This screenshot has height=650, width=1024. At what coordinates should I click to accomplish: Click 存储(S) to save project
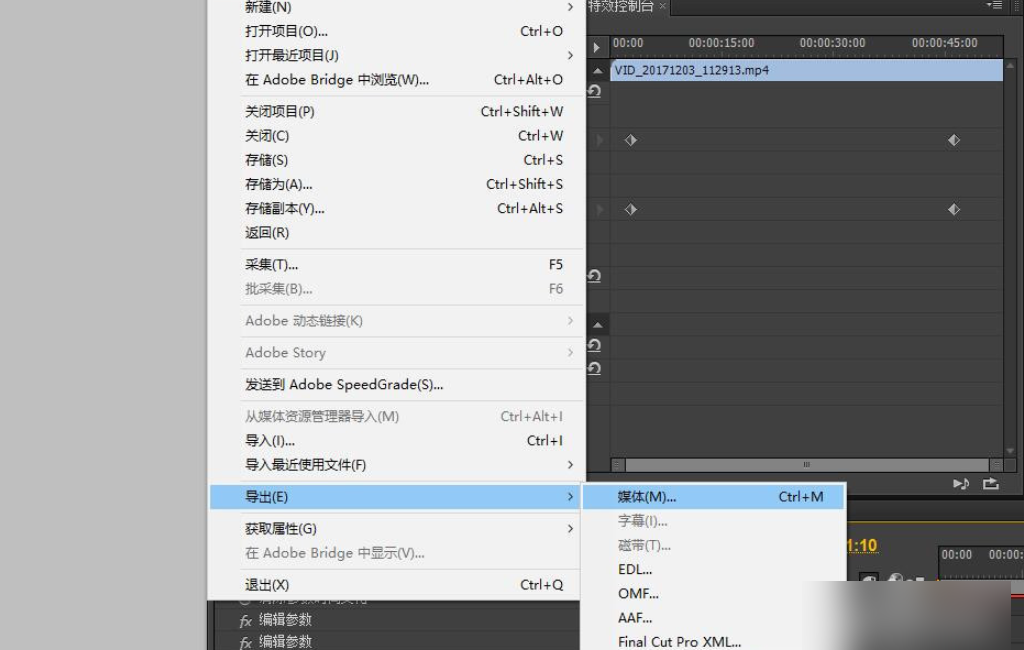tap(395, 160)
